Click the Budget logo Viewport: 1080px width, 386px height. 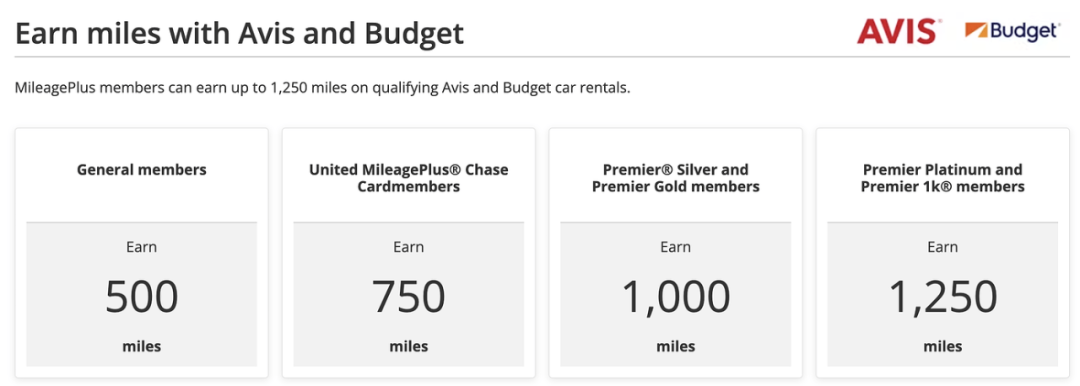pos(1012,31)
